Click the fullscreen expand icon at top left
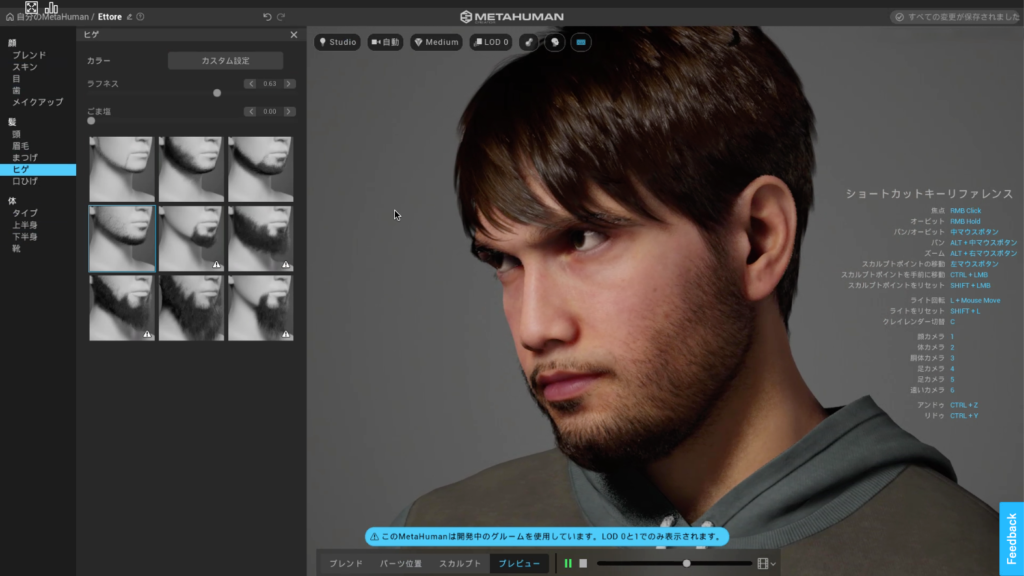Image resolution: width=1024 pixels, height=576 pixels. (31, 8)
